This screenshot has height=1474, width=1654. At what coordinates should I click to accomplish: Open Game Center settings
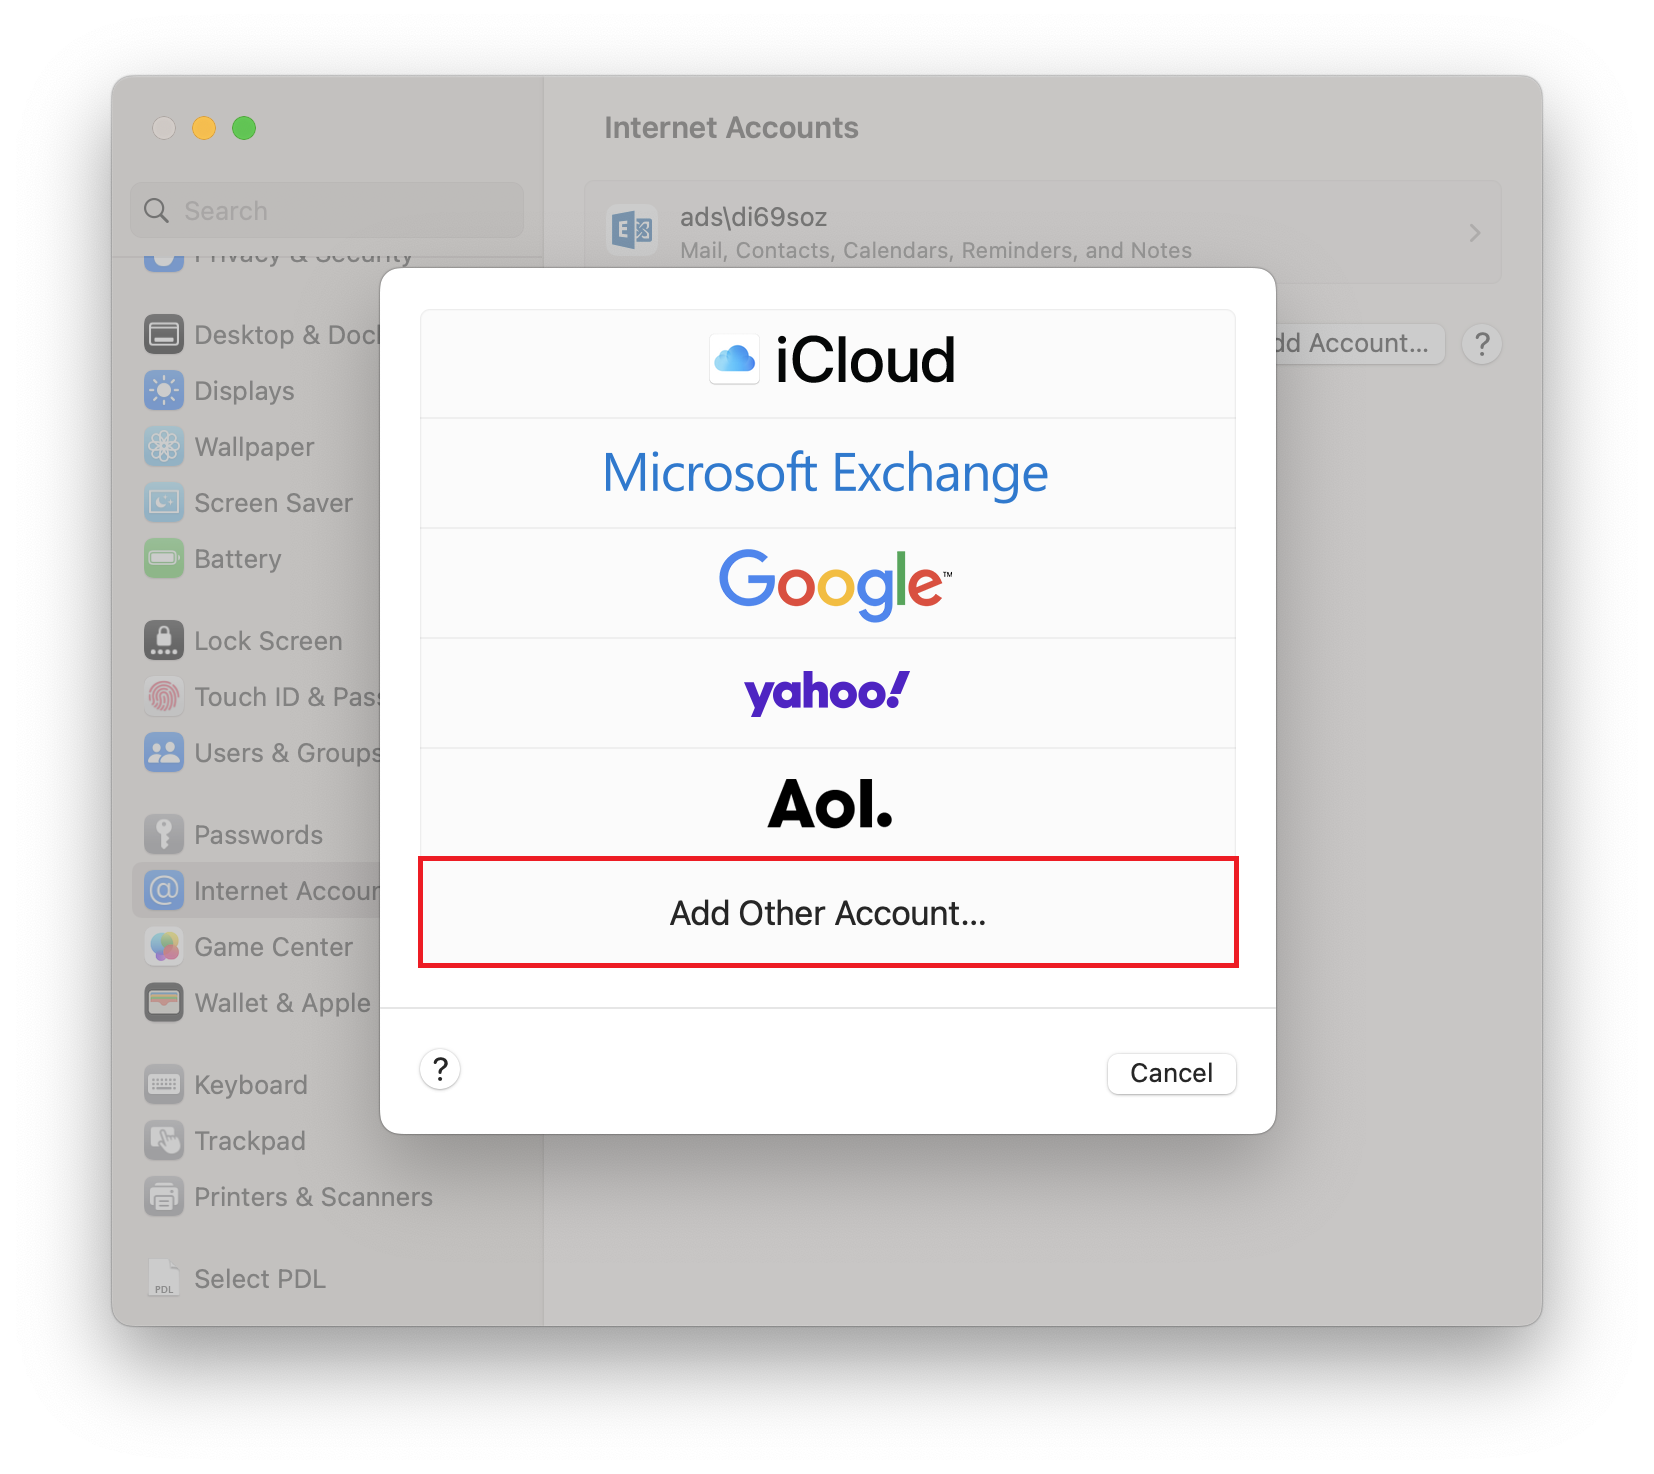(x=163, y=946)
